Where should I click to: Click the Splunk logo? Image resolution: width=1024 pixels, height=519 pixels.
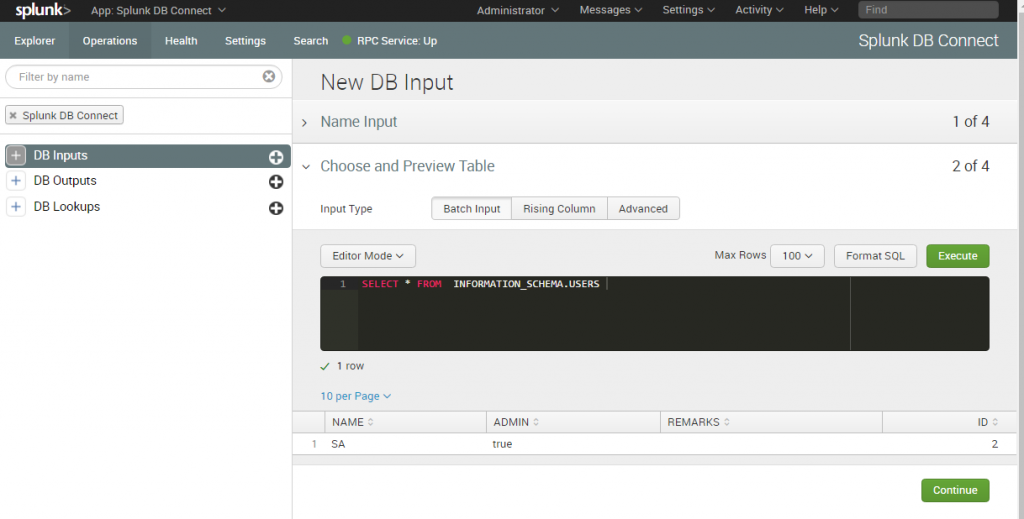point(42,10)
